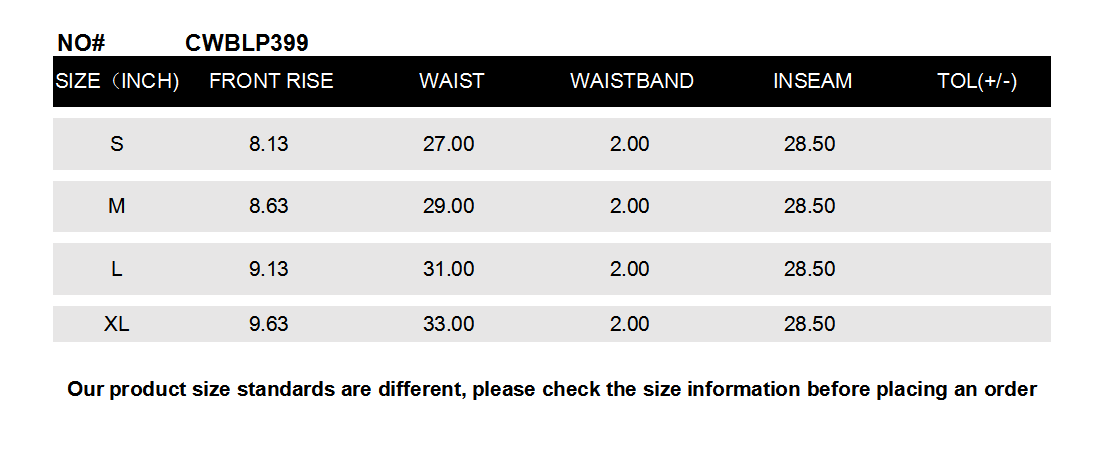Click the INSEAM column header

click(812, 82)
